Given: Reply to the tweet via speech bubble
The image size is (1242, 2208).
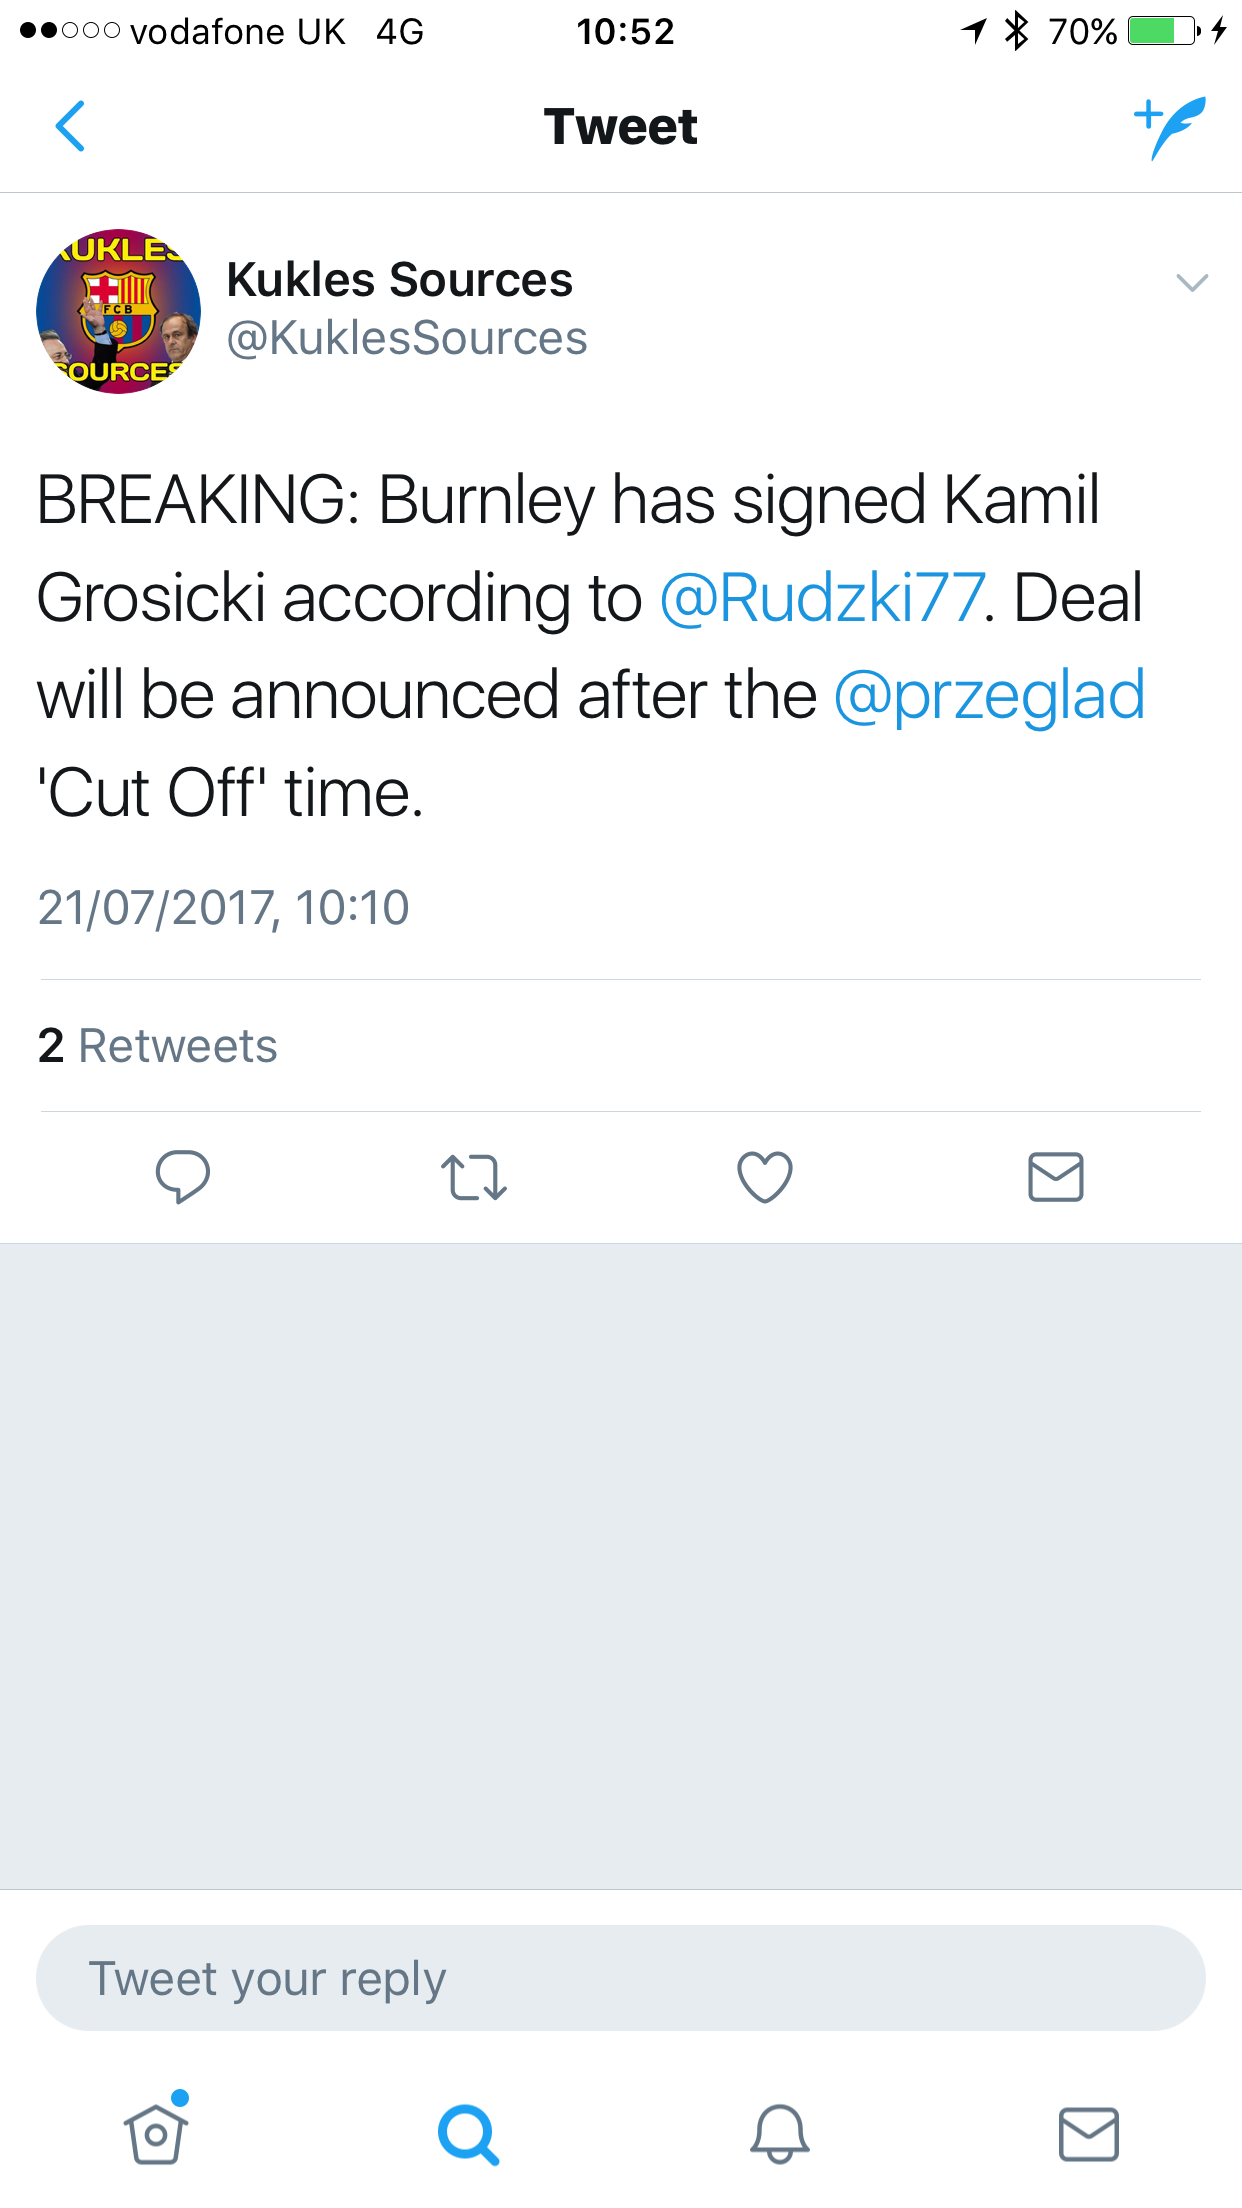Looking at the screenshot, I should point(183,1176).
